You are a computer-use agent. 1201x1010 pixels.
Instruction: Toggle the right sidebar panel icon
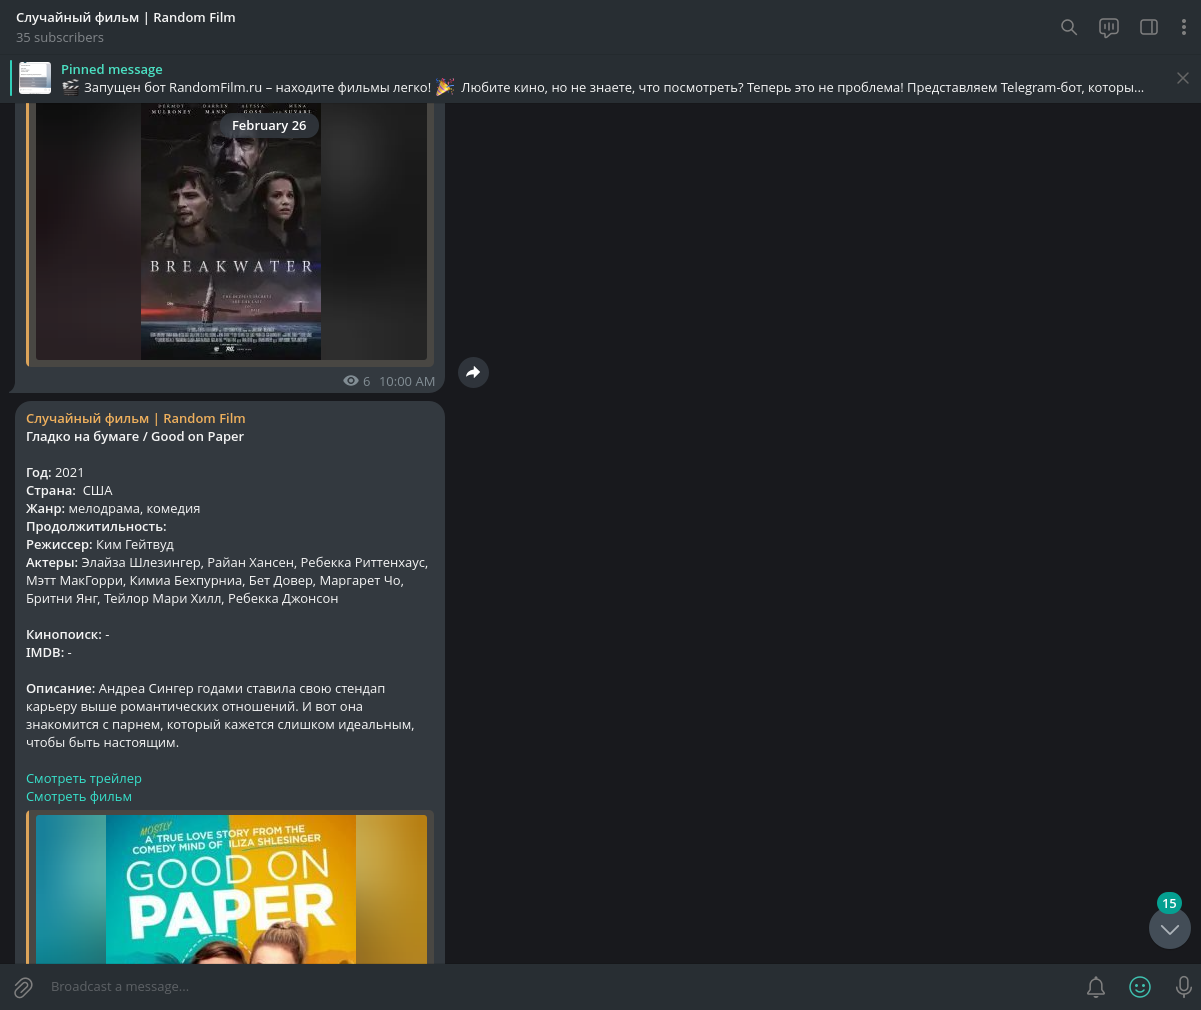coord(1149,27)
